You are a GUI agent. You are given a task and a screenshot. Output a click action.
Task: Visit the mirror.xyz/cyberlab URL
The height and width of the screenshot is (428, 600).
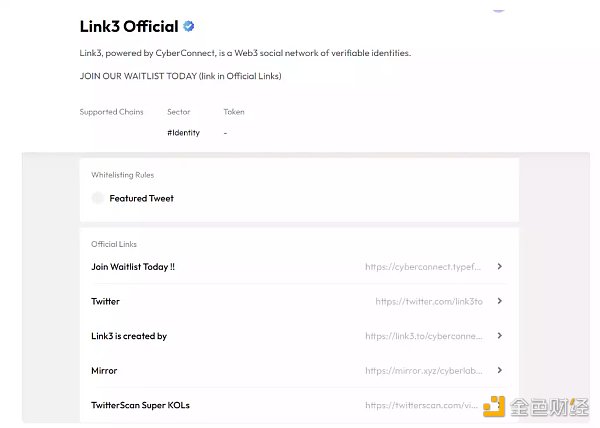(424, 371)
